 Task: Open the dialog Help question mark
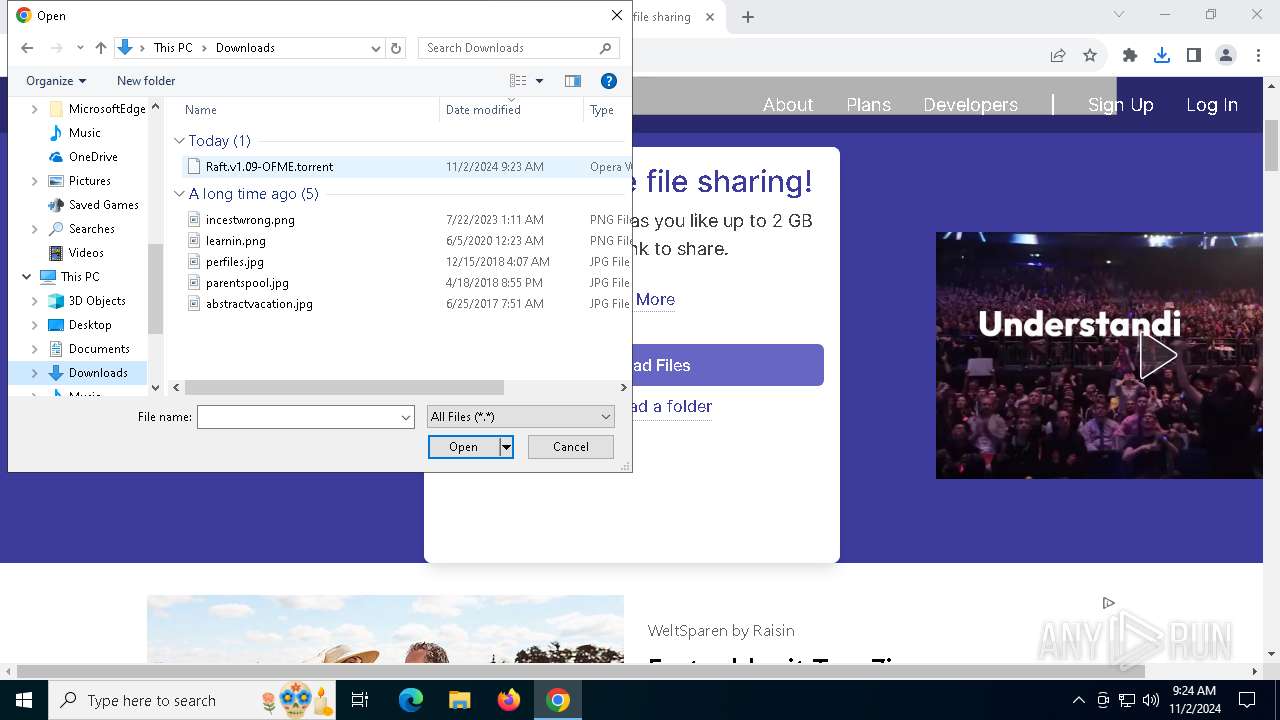pyautogui.click(x=608, y=81)
